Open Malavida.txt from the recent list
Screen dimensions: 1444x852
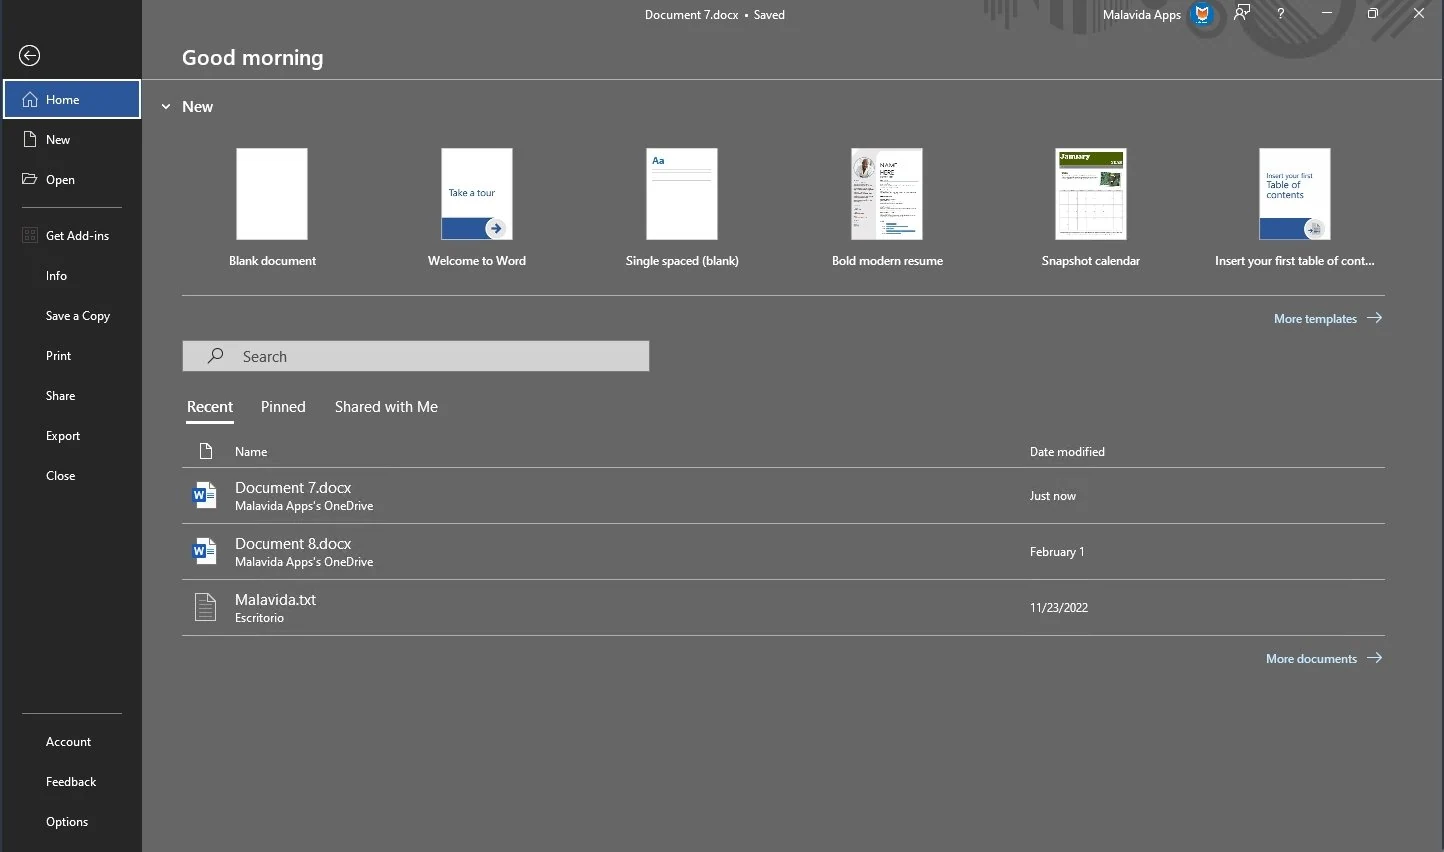783,608
